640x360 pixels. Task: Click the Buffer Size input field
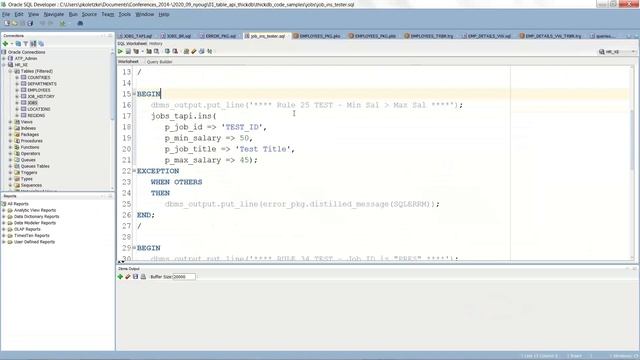[x=184, y=277]
